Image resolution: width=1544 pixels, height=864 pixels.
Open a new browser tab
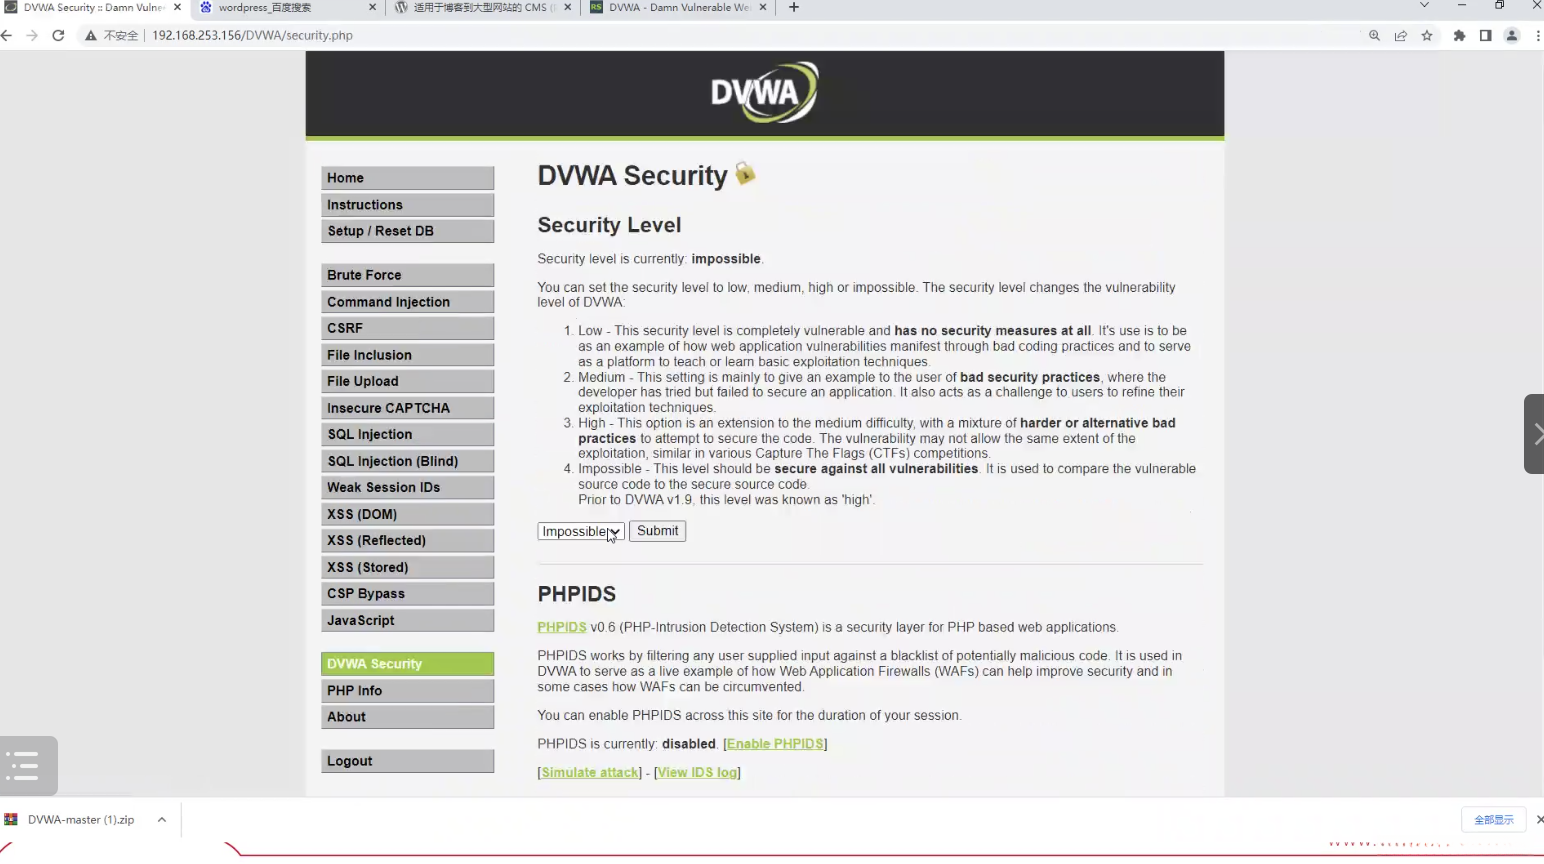click(794, 7)
